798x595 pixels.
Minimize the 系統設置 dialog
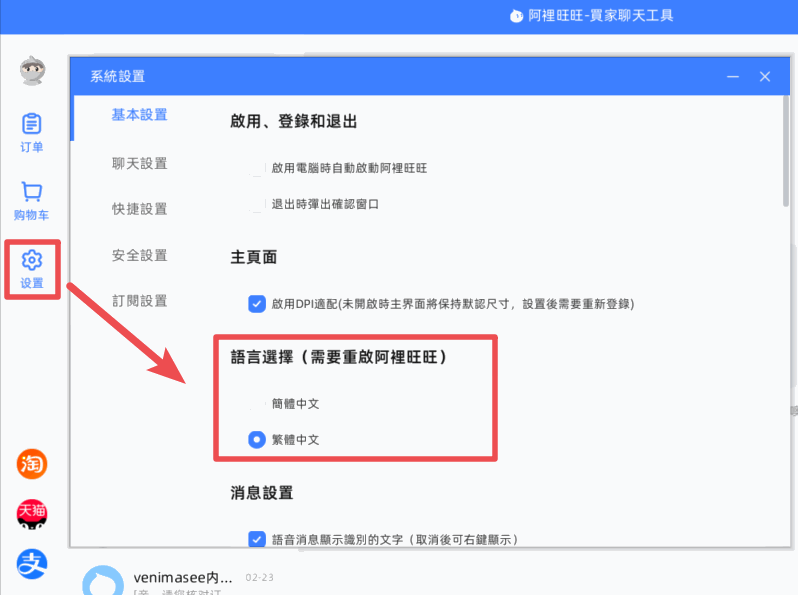point(733,77)
